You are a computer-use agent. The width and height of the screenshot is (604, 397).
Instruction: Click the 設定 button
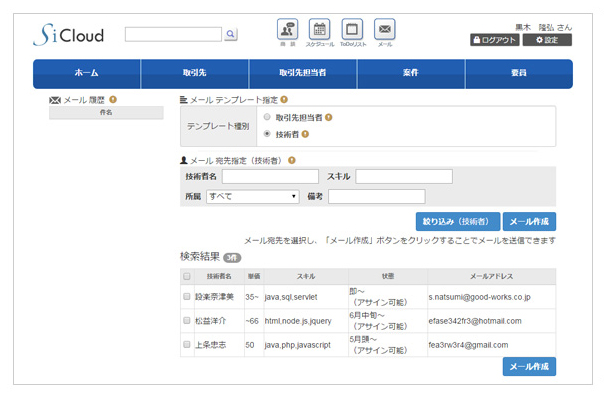tap(547, 40)
